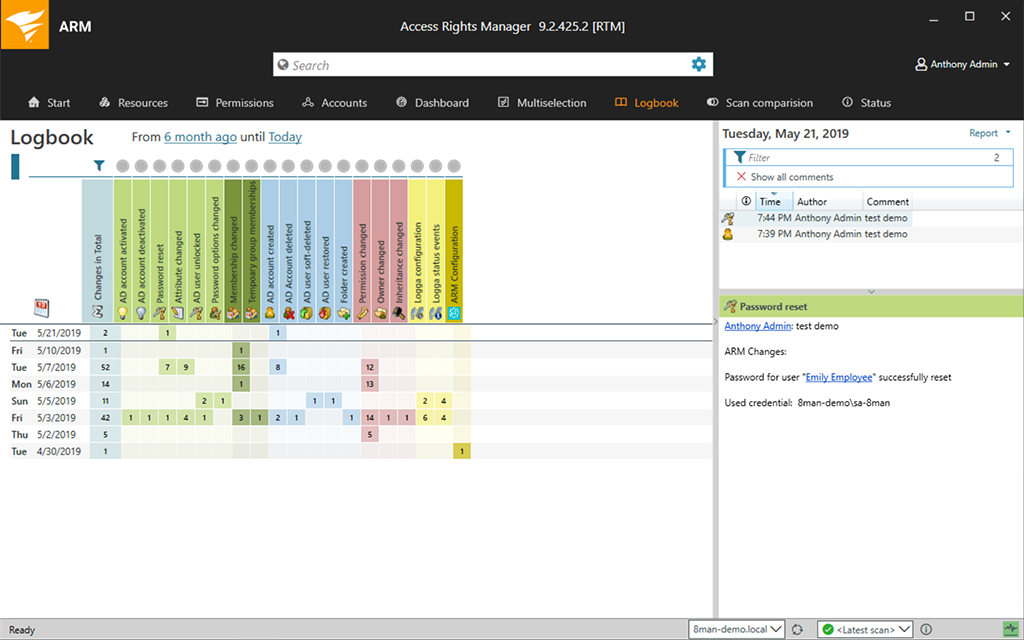Click the refresh icon next to 8man-demo.local
The image size is (1024, 640).
tap(797, 629)
